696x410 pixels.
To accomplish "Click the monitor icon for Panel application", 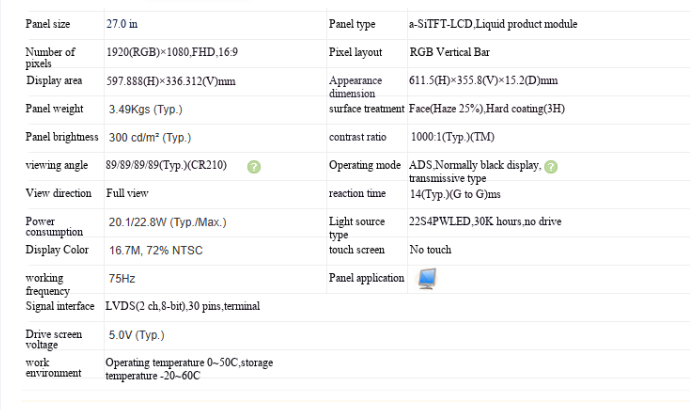I will [427, 279].
